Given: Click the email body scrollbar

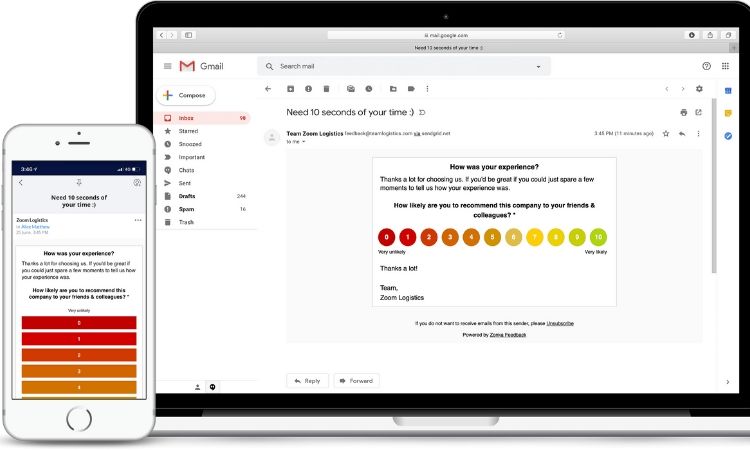Looking at the screenshot, I should coord(714,186).
